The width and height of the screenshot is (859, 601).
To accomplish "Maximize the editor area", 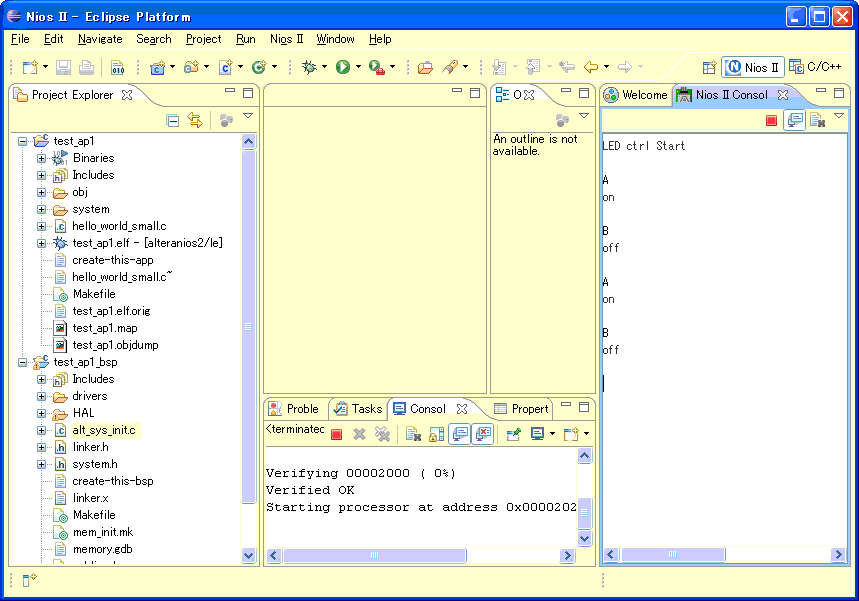I will [475, 93].
